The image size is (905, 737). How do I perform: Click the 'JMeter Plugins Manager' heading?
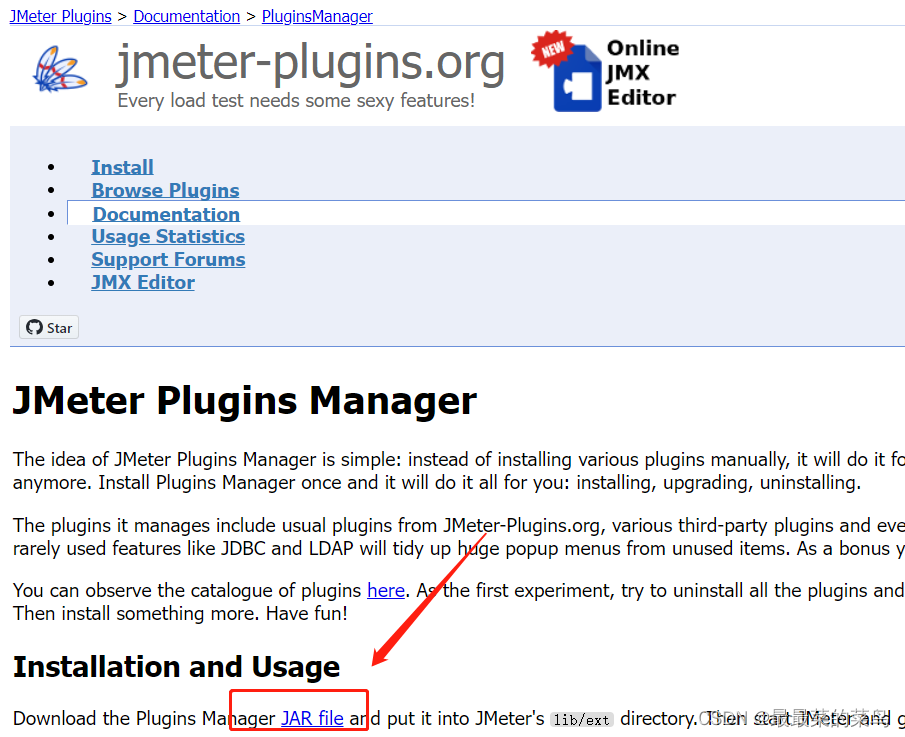click(x=245, y=400)
